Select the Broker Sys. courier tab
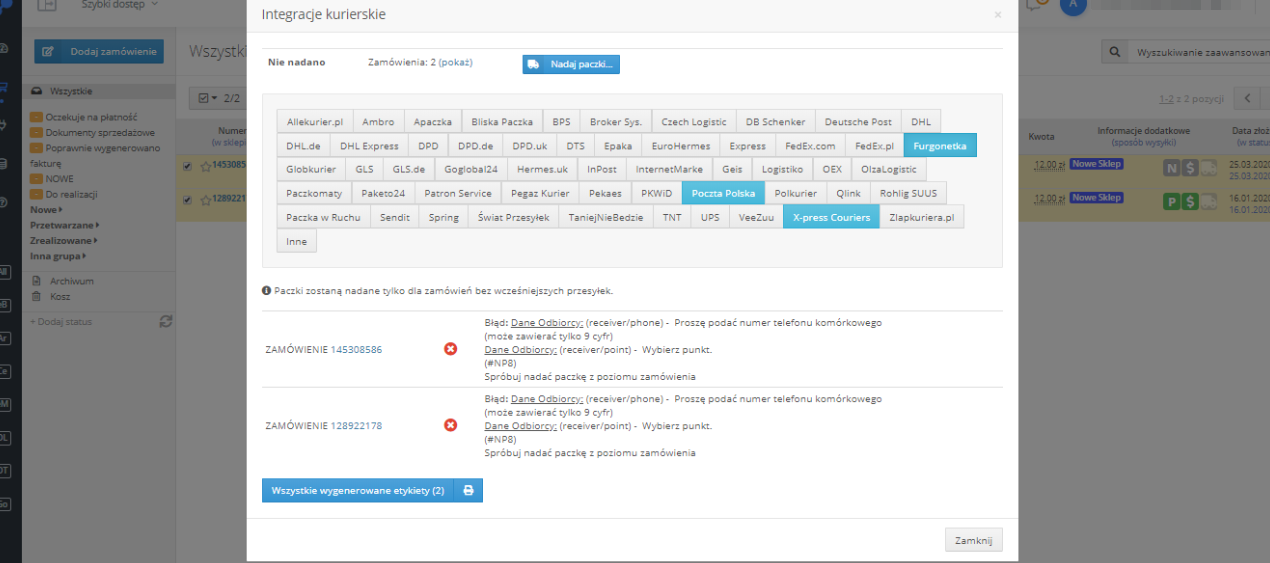This screenshot has height=563, width=1270. coord(615,121)
